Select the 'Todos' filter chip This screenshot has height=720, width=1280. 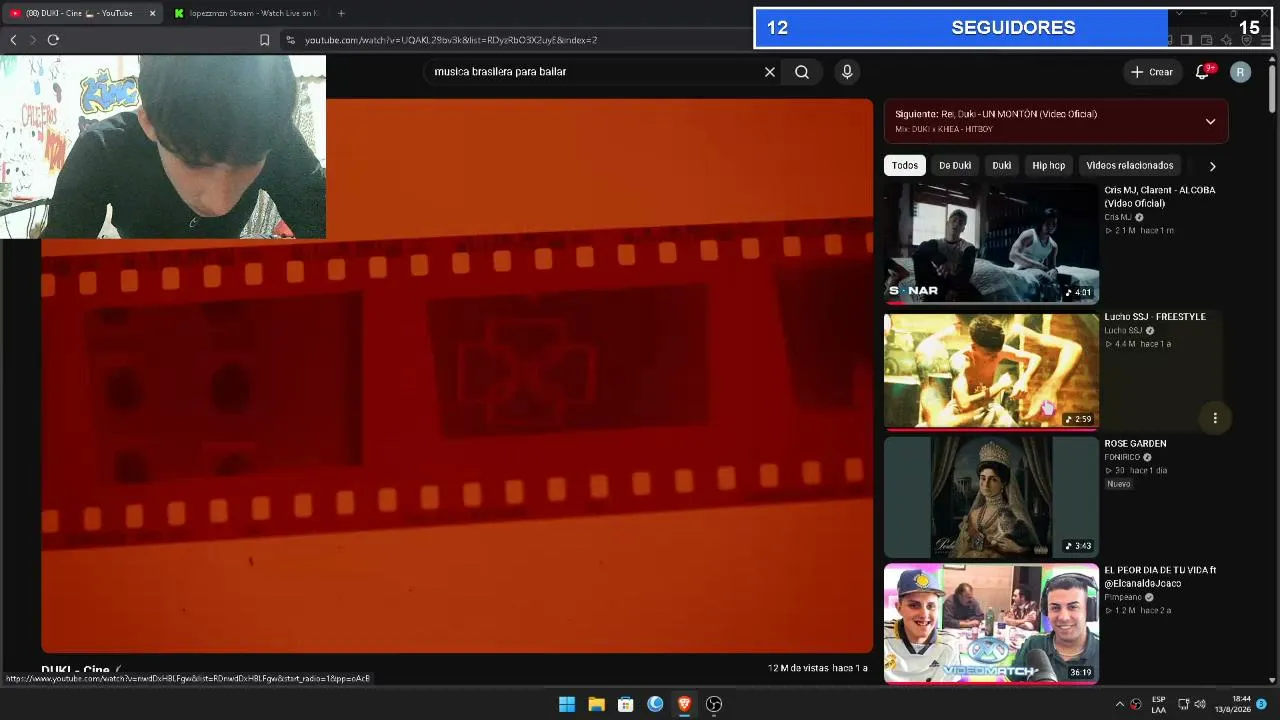pos(905,166)
